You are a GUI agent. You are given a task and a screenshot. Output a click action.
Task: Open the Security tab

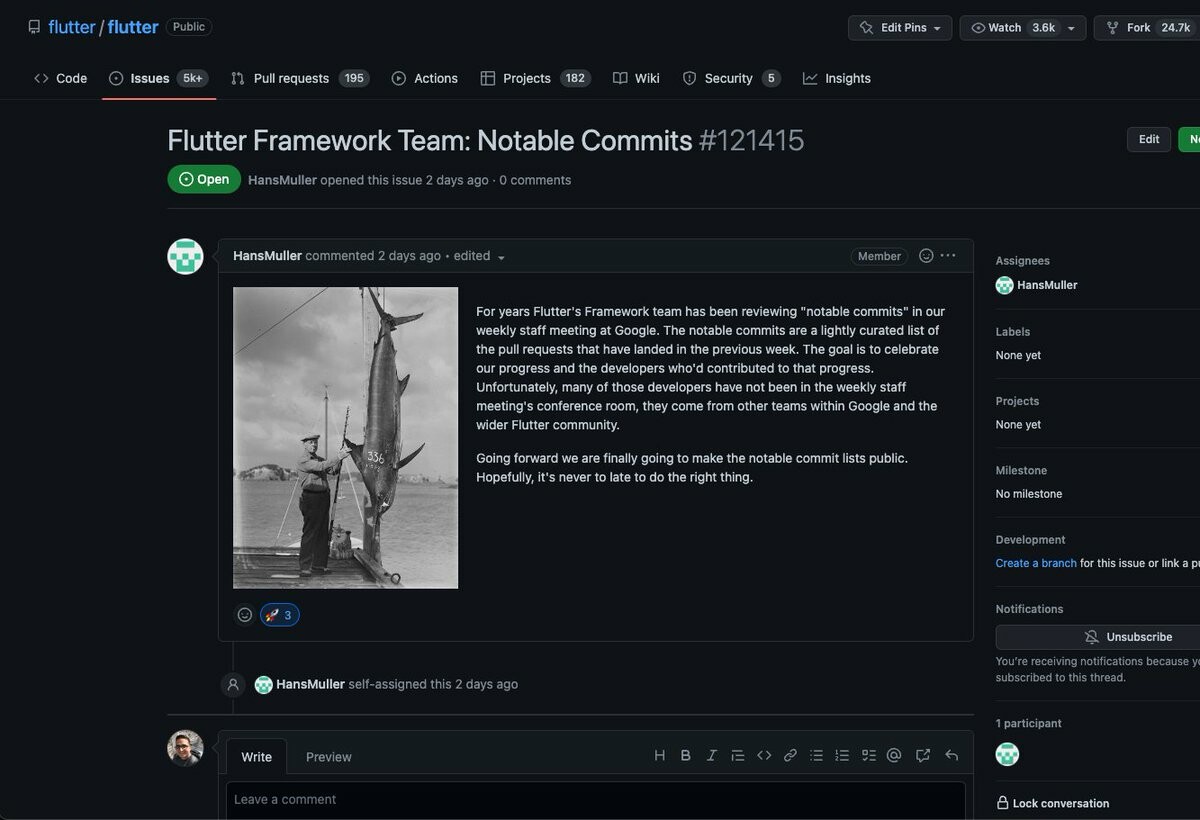click(x=731, y=78)
